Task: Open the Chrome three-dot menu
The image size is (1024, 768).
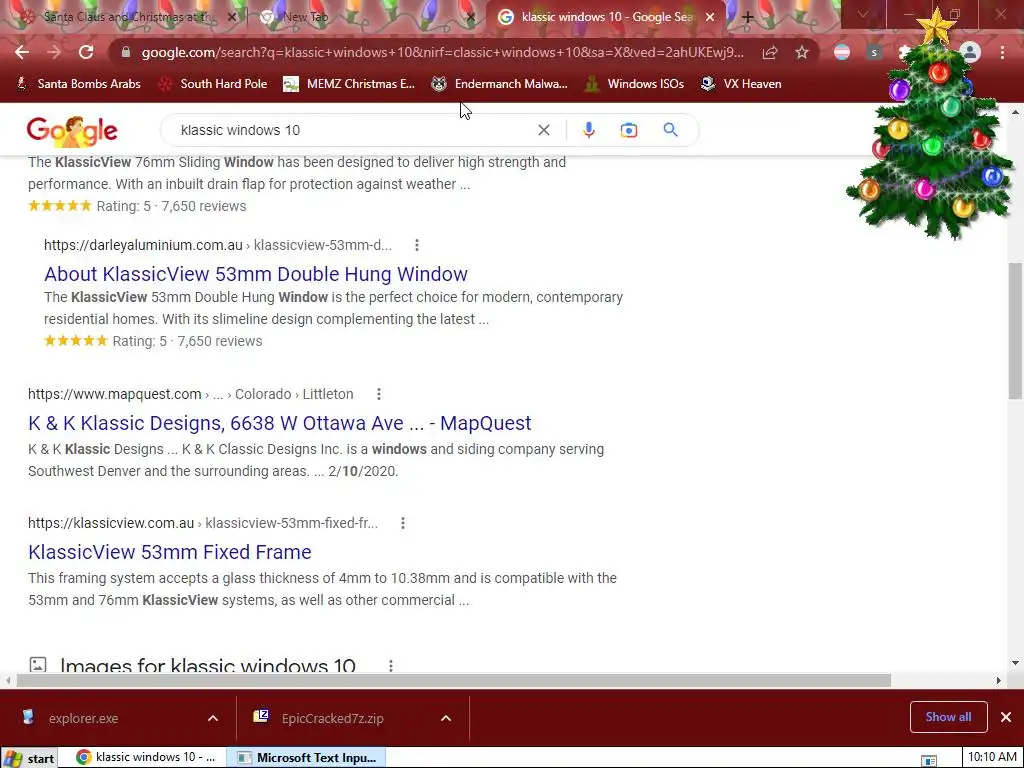Action: [x=1002, y=52]
